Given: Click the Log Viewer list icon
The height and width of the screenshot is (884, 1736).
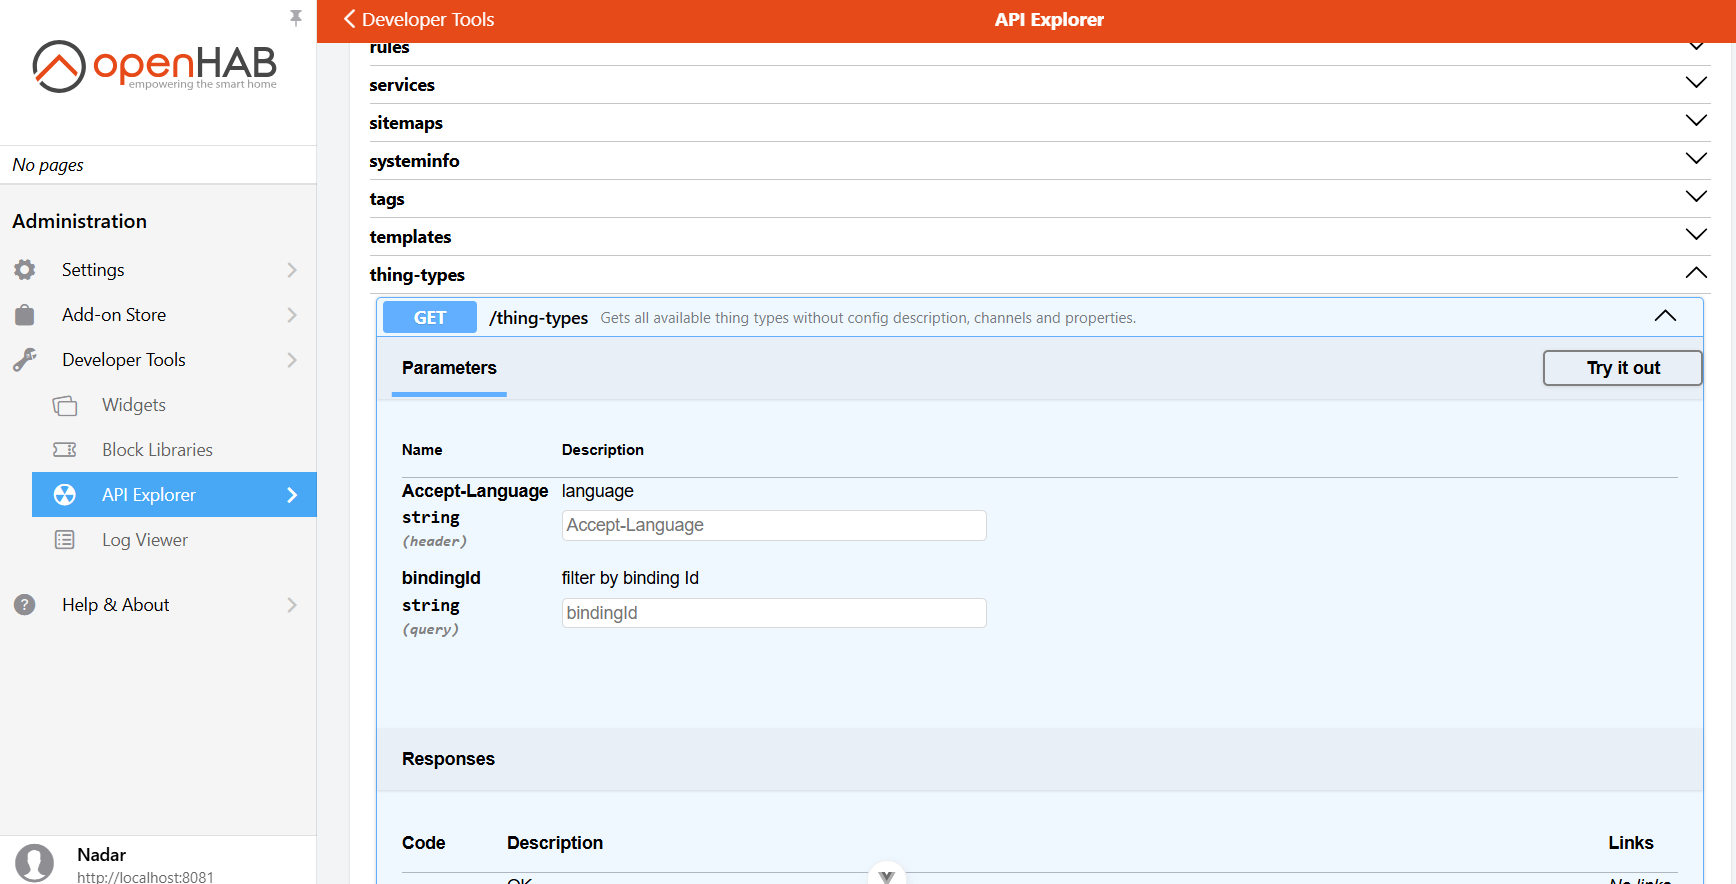Looking at the screenshot, I should tap(65, 540).
